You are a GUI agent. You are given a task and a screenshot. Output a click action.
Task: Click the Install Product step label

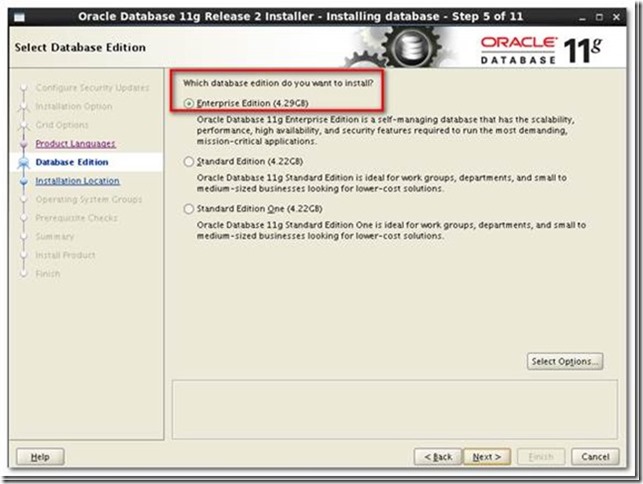(x=65, y=255)
